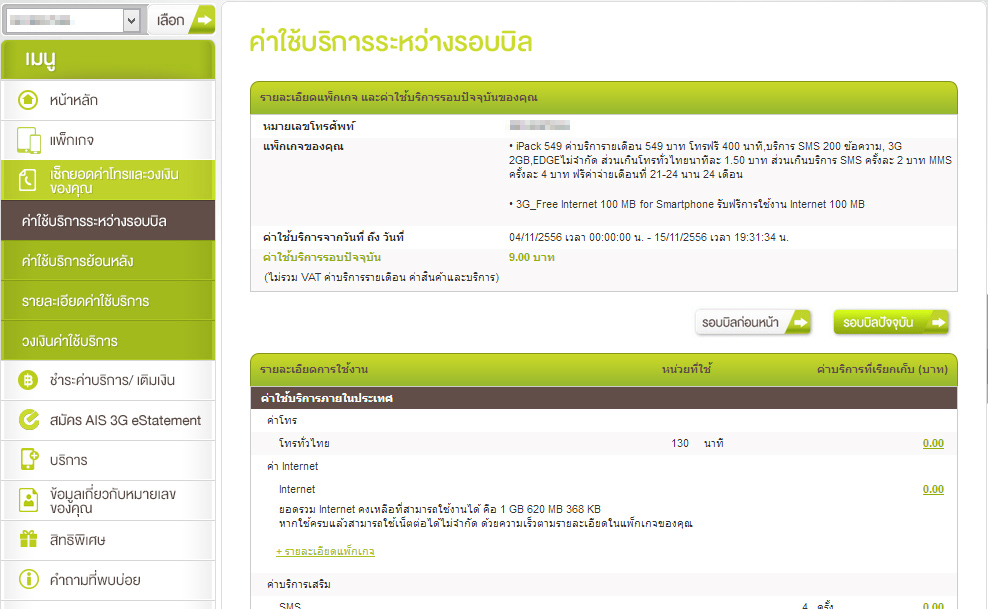988x609 pixels.
Task: Open the หน้าหลัก menu item
Action: [x=108, y=100]
